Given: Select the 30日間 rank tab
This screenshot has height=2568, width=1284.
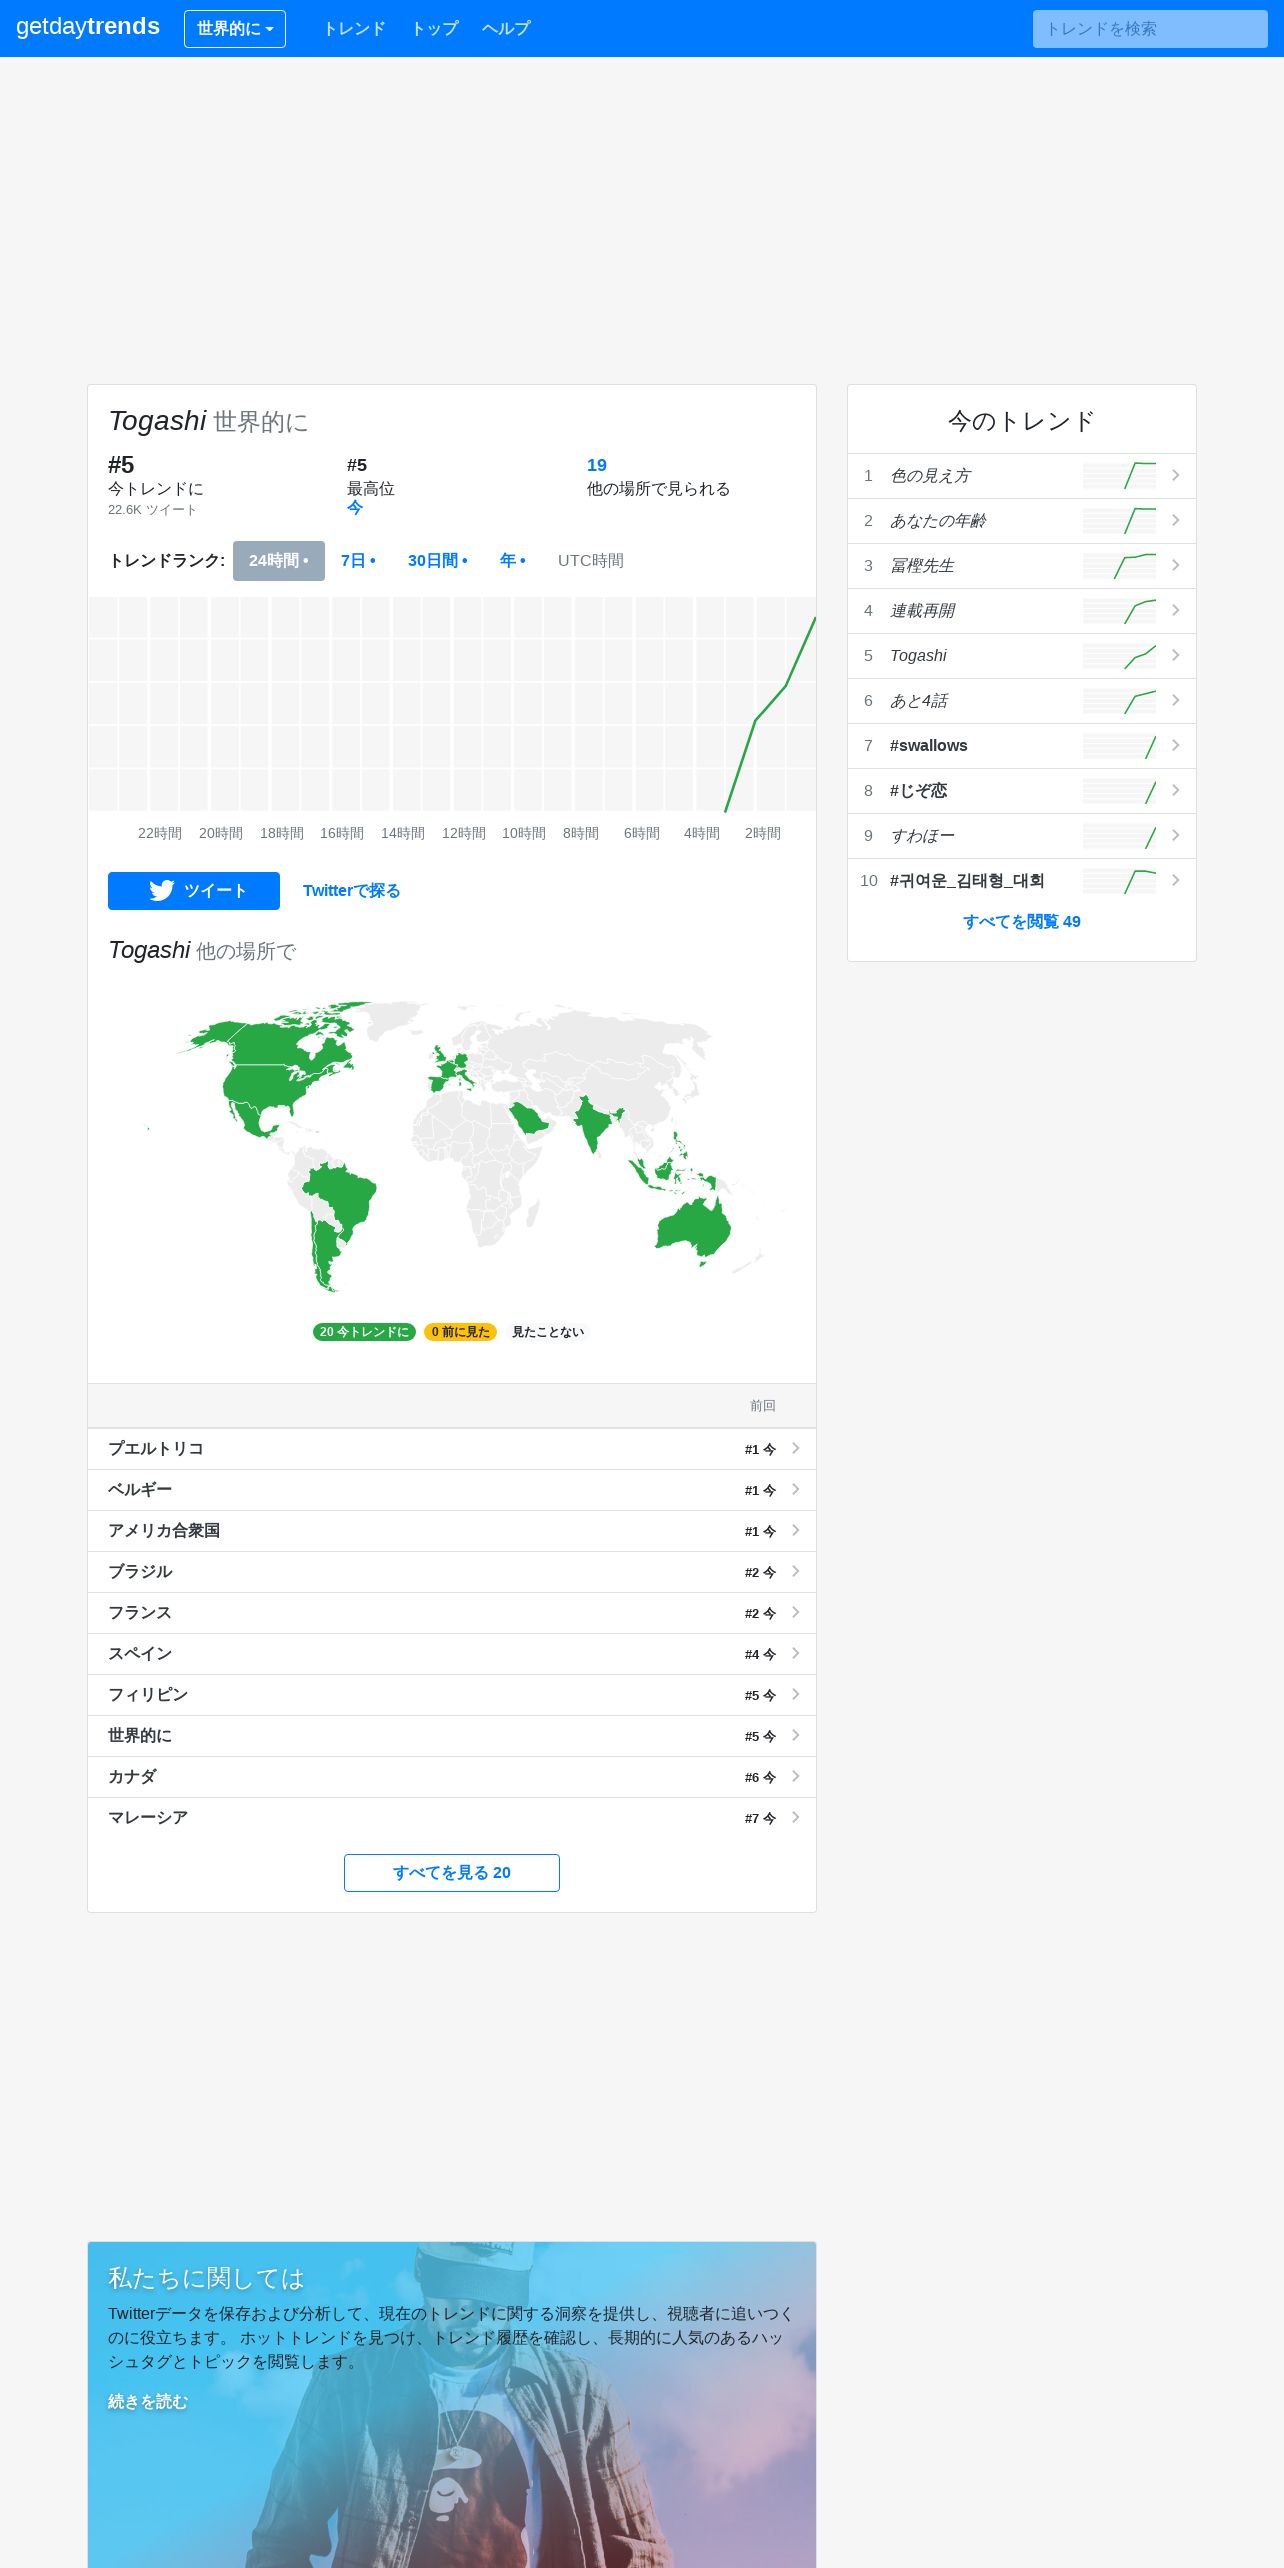Looking at the screenshot, I should tap(438, 561).
